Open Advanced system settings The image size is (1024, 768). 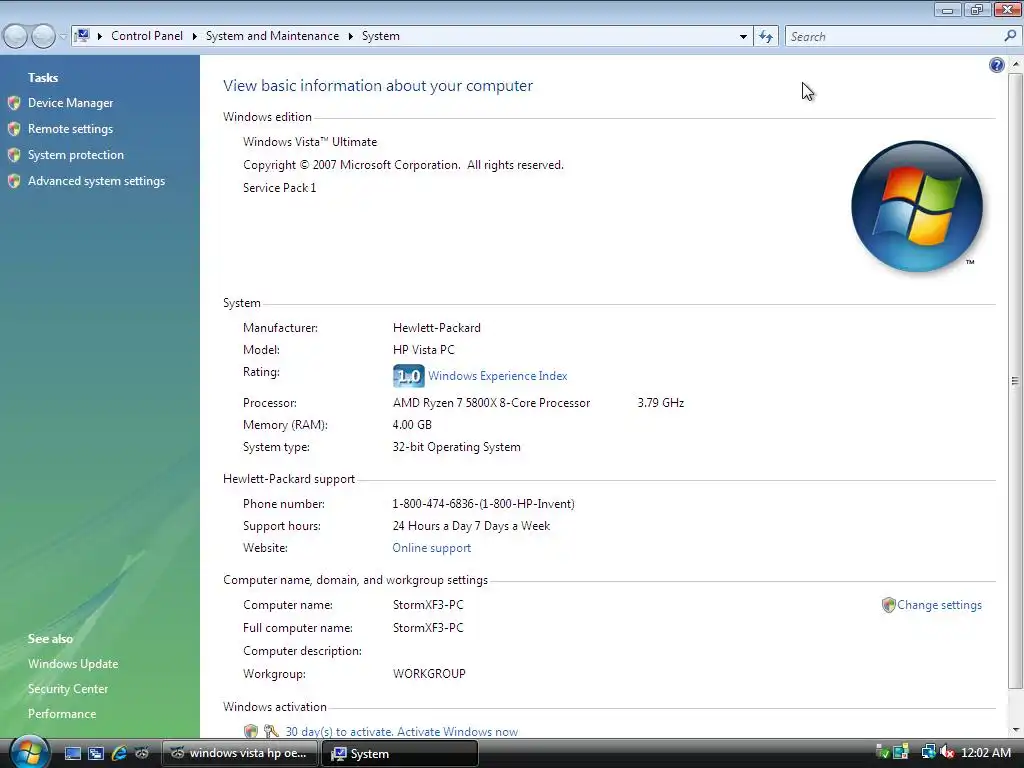97,182
